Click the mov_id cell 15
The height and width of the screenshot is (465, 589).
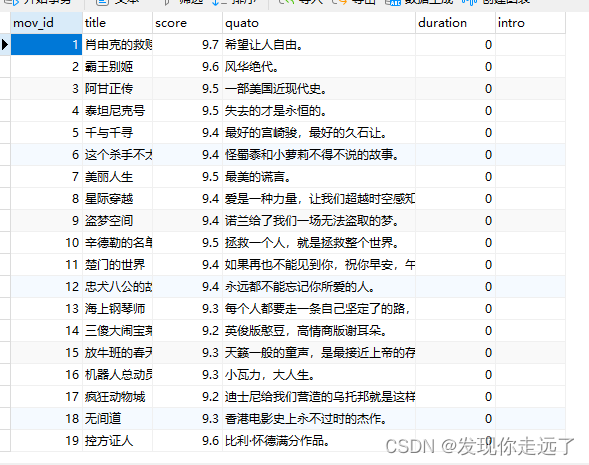tap(47, 353)
